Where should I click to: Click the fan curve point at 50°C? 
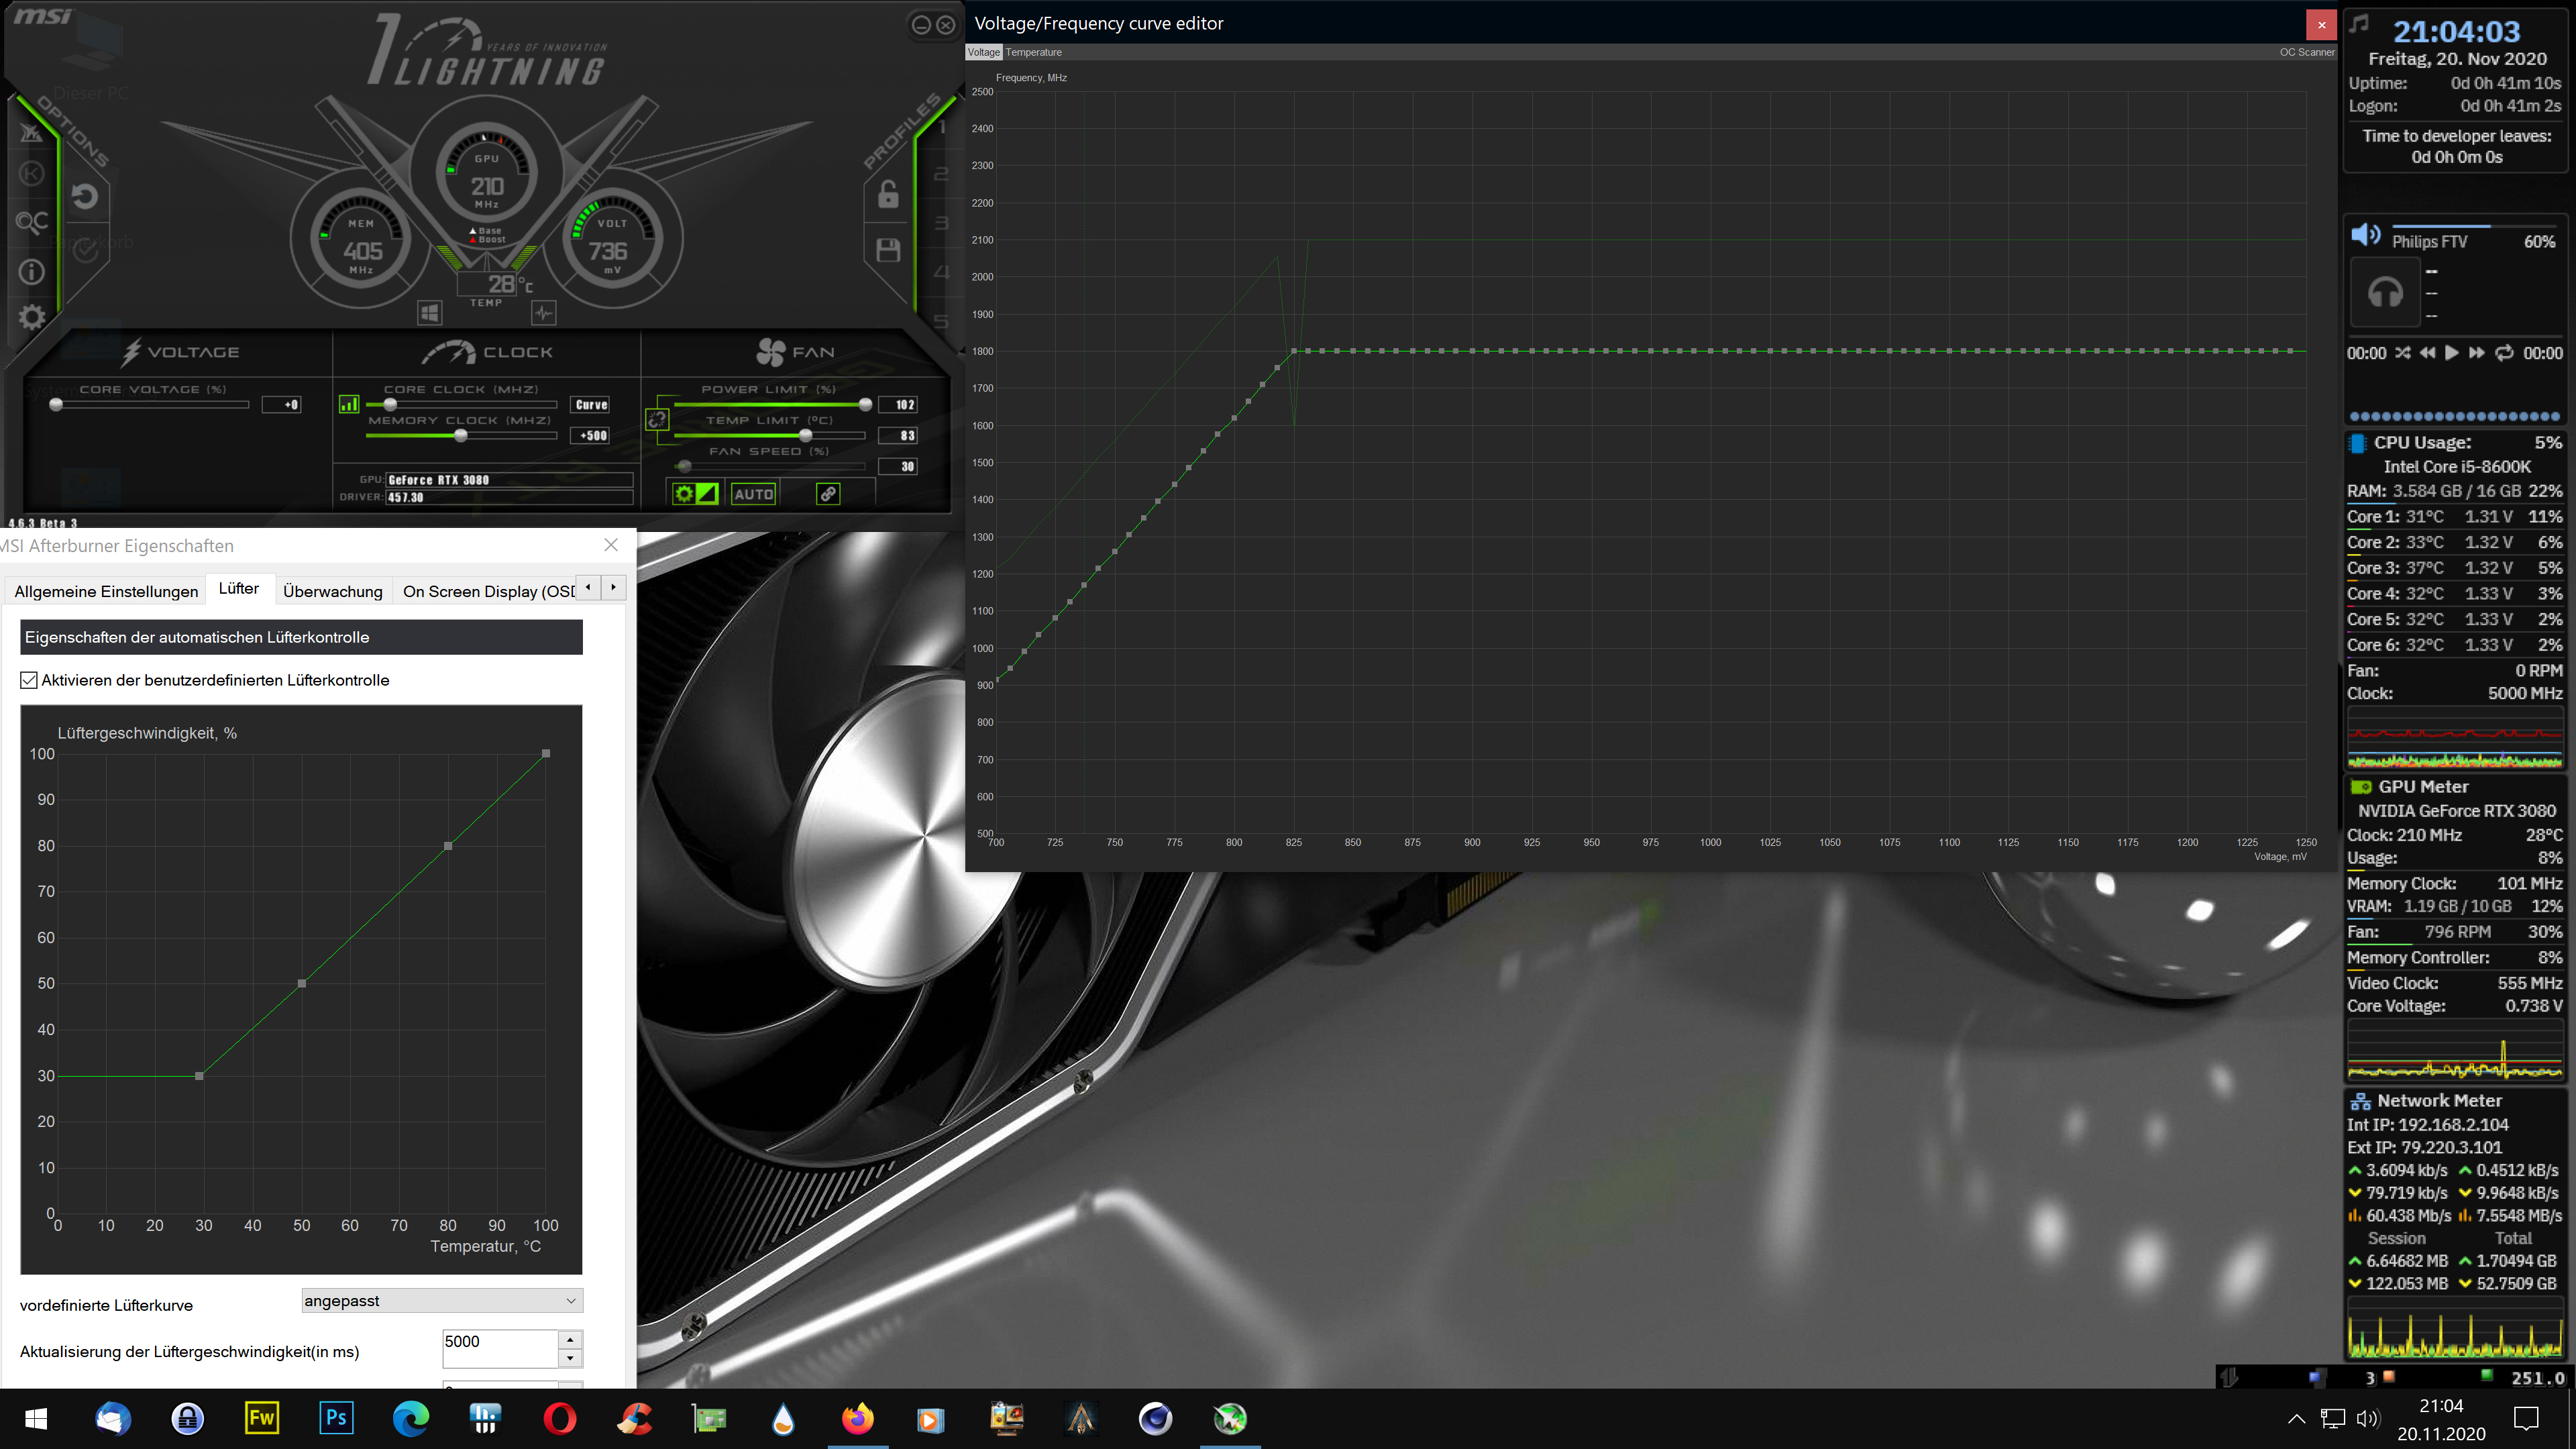click(x=302, y=983)
